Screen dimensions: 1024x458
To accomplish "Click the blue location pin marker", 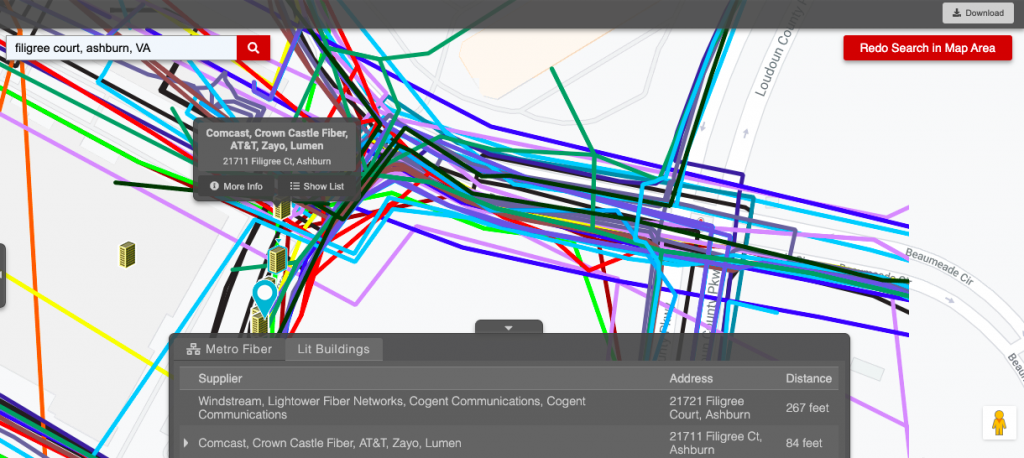I will click(264, 296).
